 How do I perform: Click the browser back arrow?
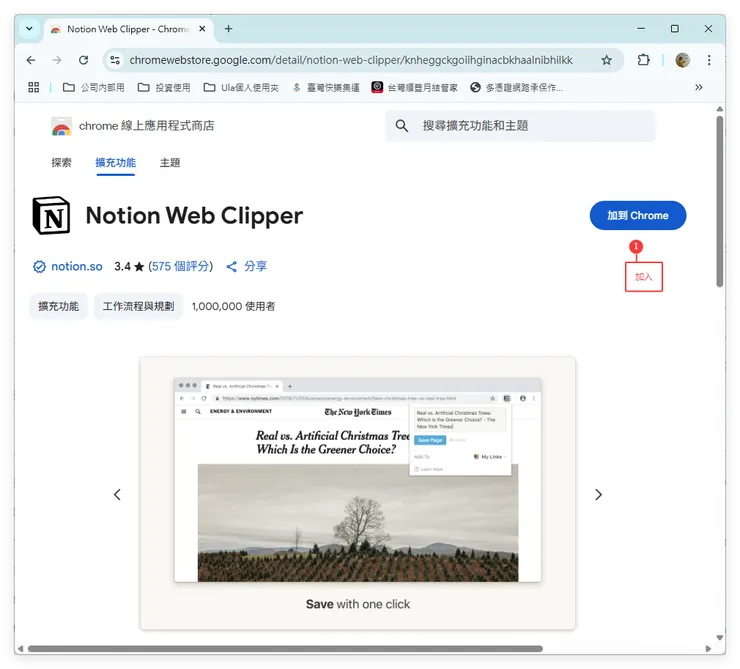[x=31, y=60]
